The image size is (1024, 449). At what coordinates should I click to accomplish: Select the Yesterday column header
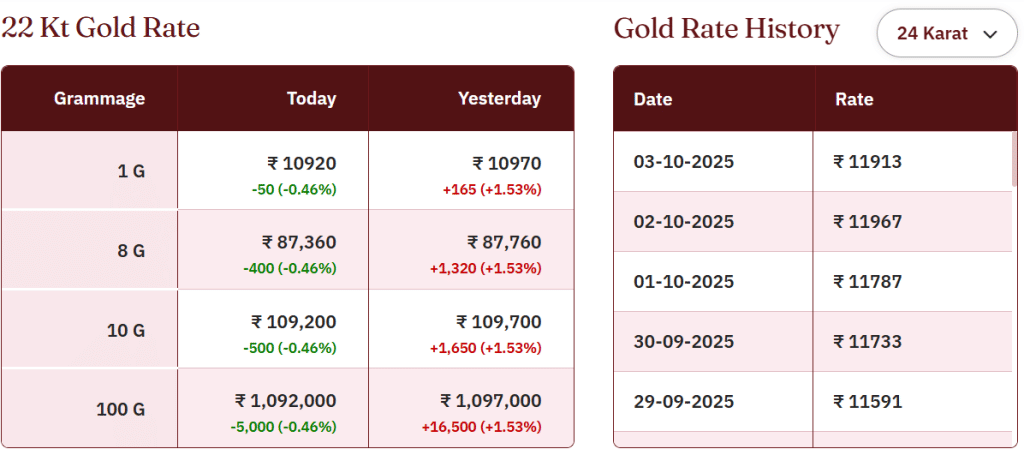499,98
